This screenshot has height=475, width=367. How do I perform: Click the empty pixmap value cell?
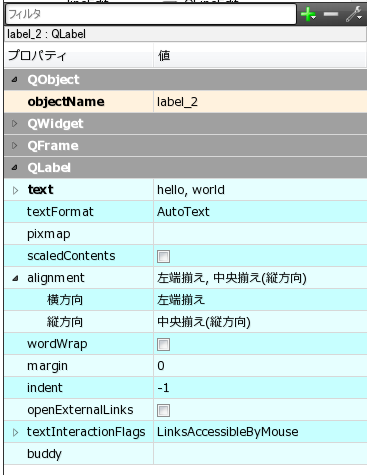260,234
